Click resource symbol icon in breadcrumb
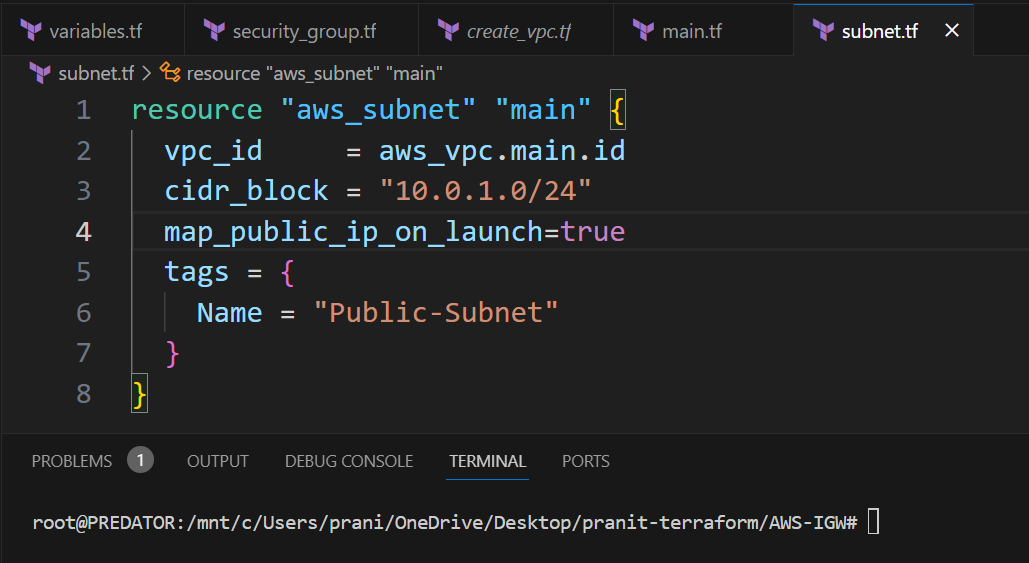Screen dimensions: 1029x563 point(170,73)
